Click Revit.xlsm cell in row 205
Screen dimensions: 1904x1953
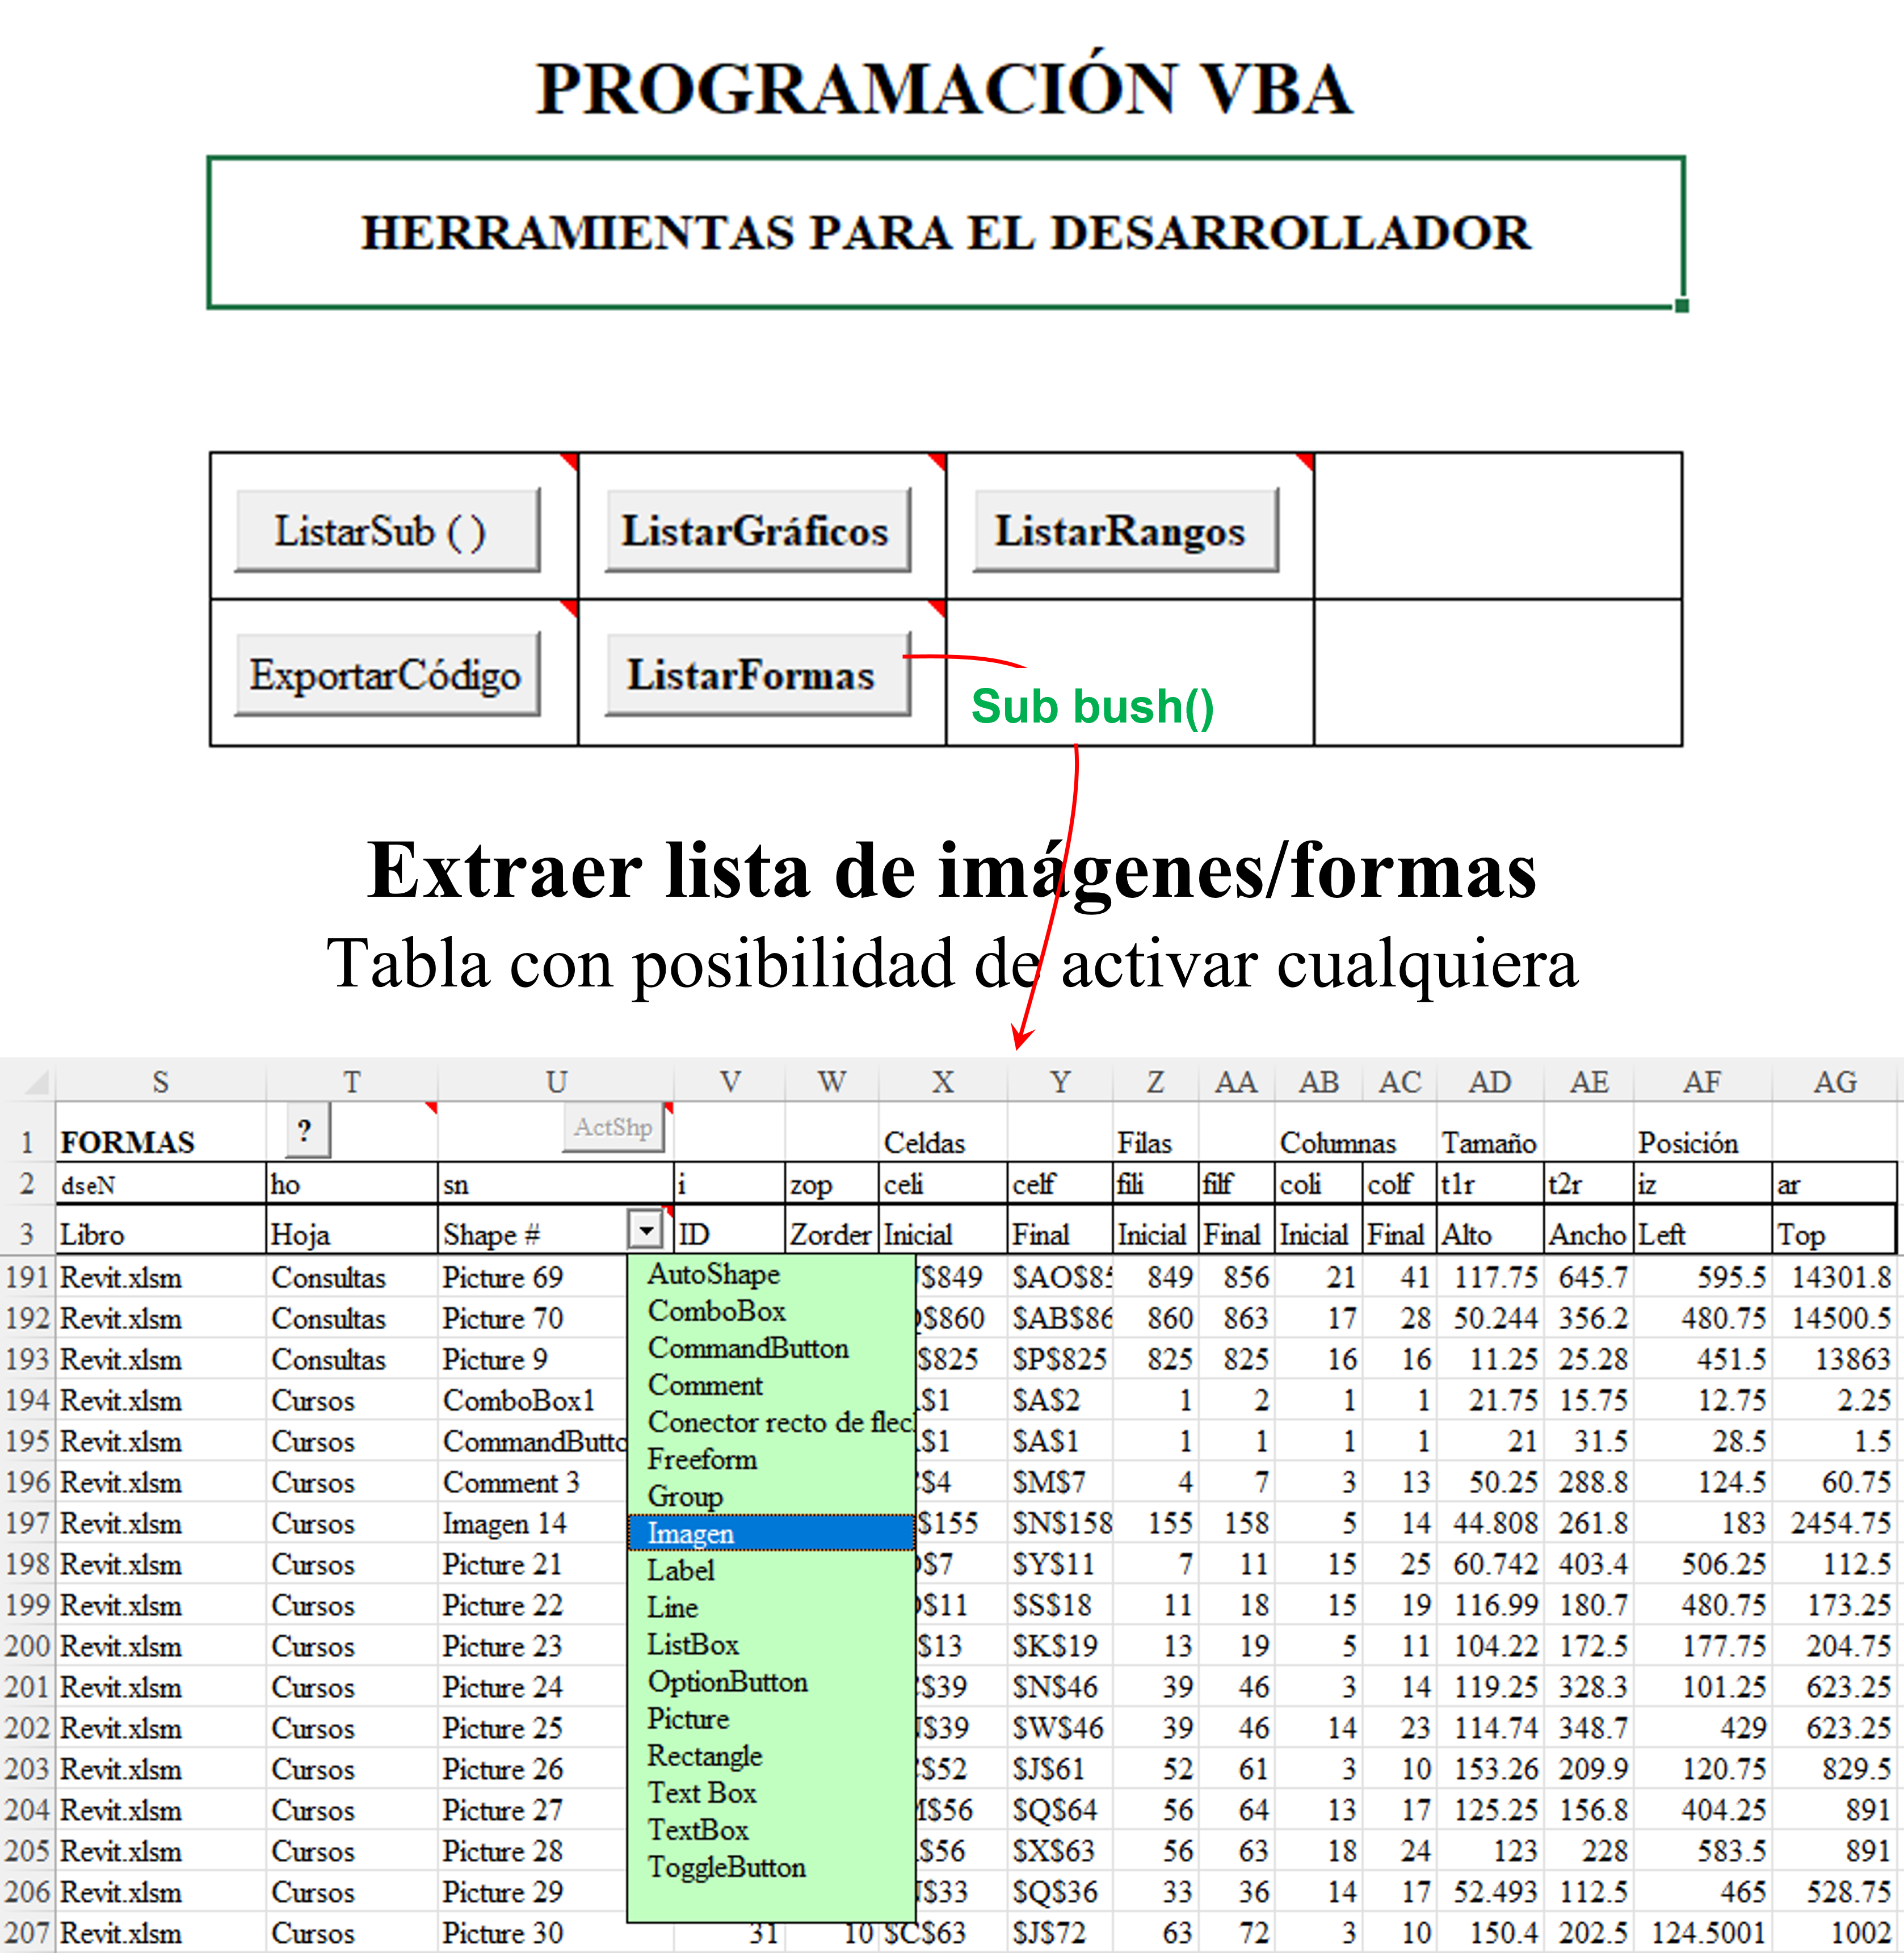(160, 1850)
